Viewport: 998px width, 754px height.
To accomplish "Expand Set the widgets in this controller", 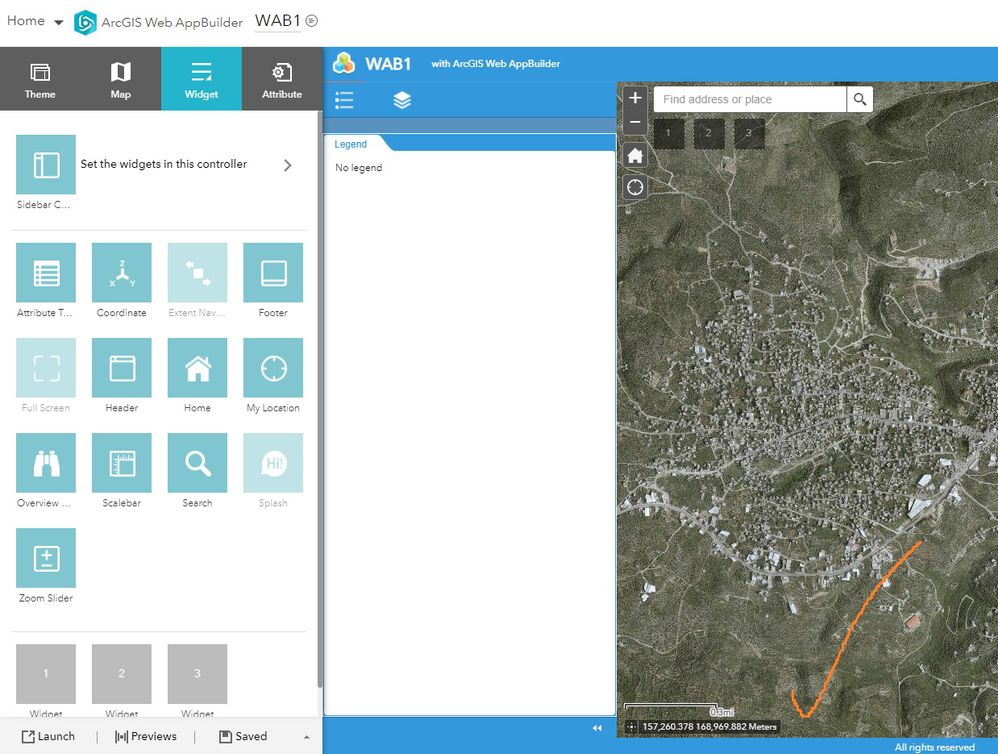I will (x=287, y=165).
